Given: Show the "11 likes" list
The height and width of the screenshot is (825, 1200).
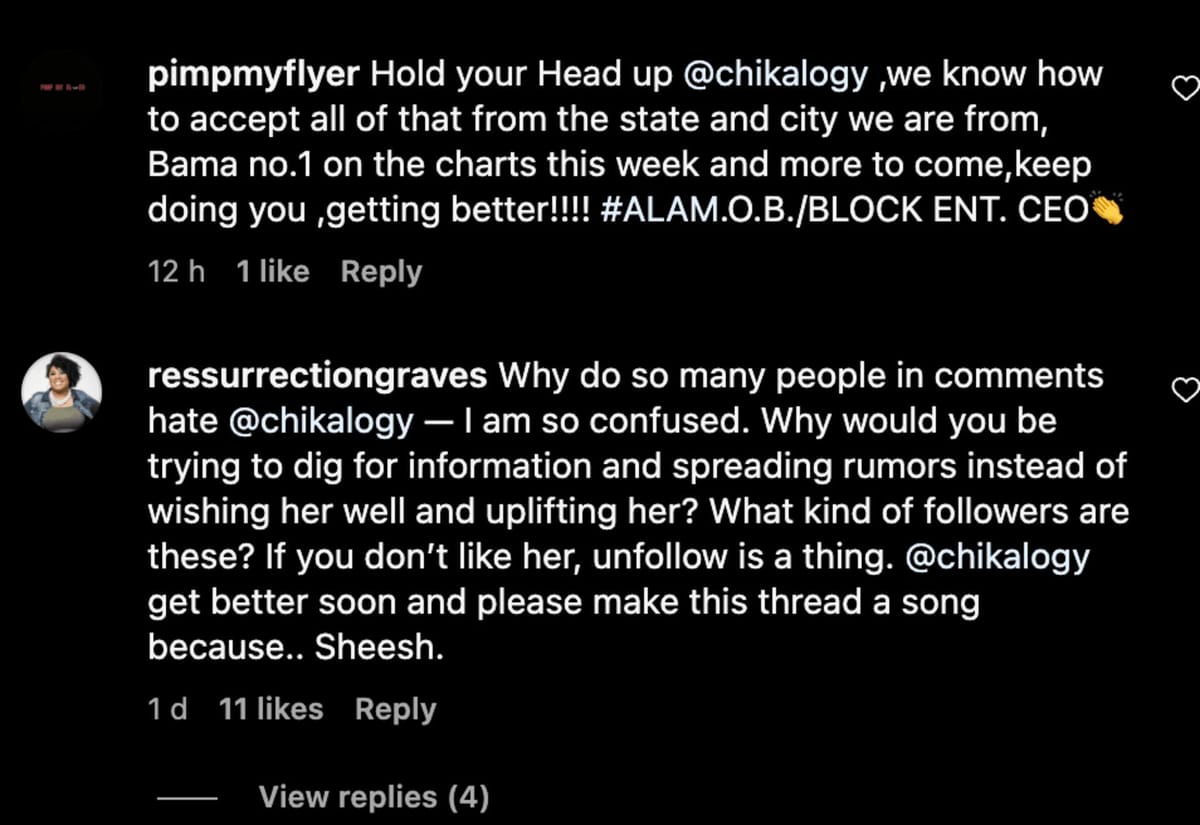Looking at the screenshot, I should [271, 709].
